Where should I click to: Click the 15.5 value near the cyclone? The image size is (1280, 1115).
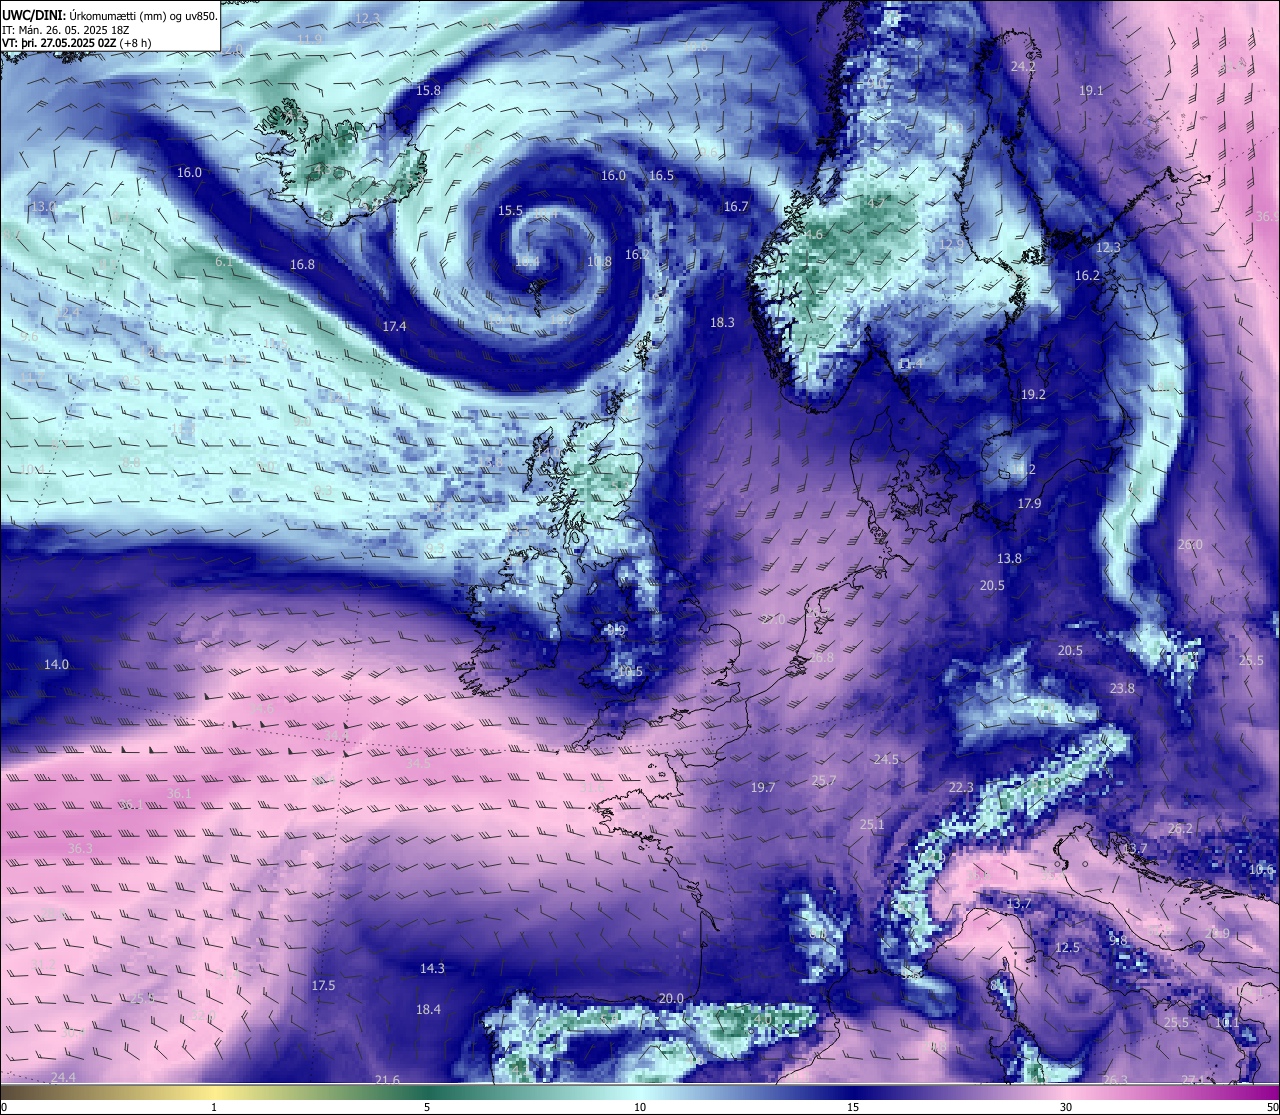(x=510, y=210)
